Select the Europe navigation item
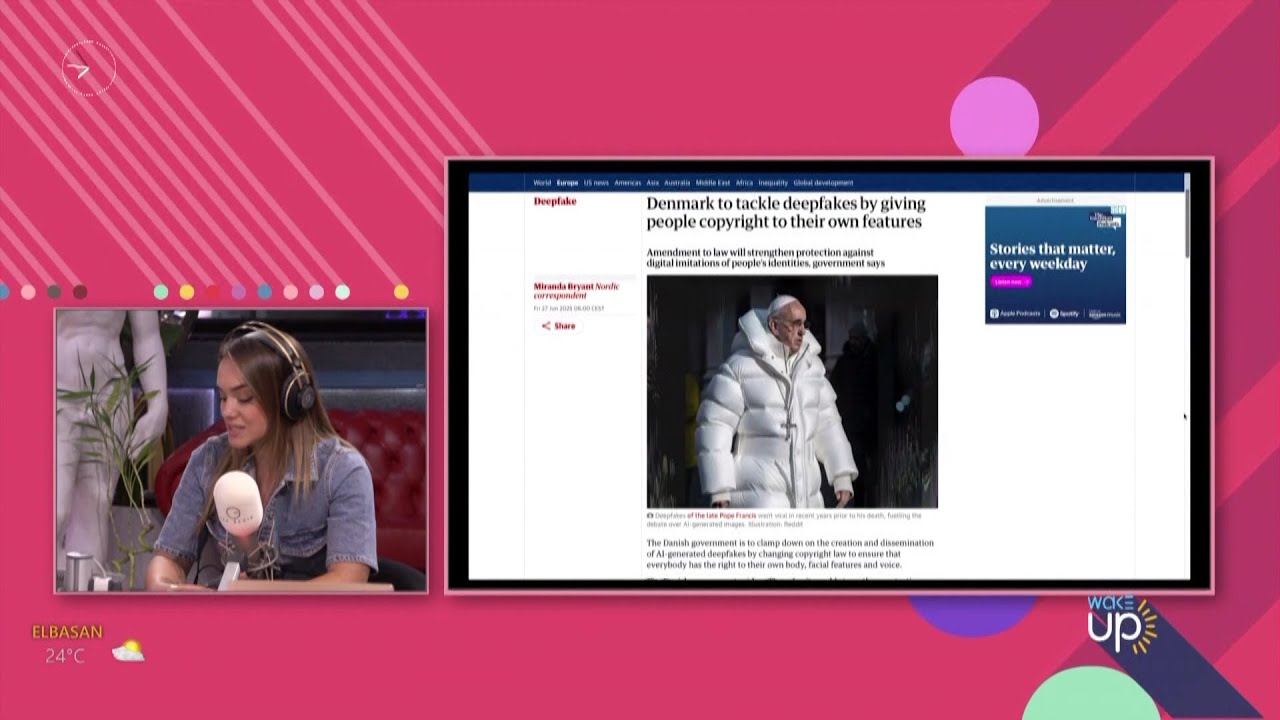The width and height of the screenshot is (1280, 720). pyautogui.click(x=567, y=183)
